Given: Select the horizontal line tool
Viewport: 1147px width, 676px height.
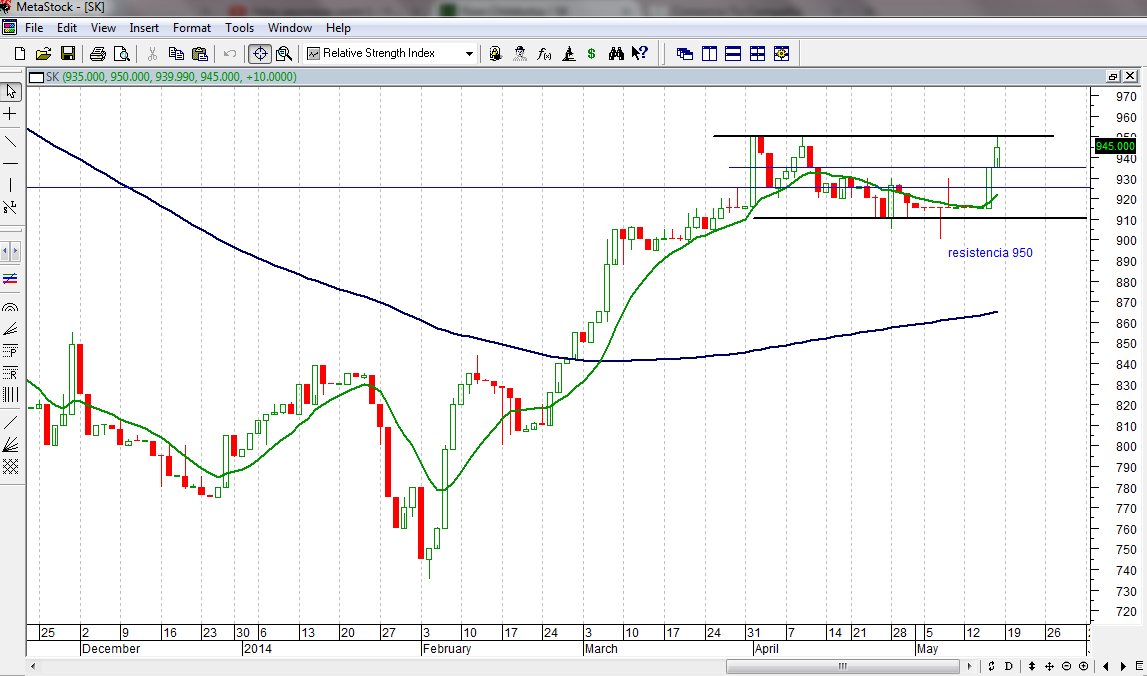Looking at the screenshot, I should point(10,163).
